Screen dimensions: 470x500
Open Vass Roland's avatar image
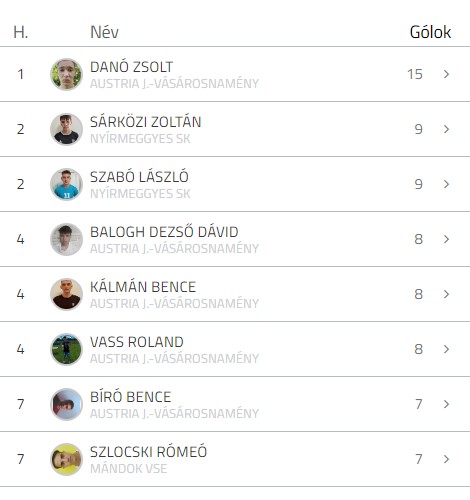tap(66, 349)
